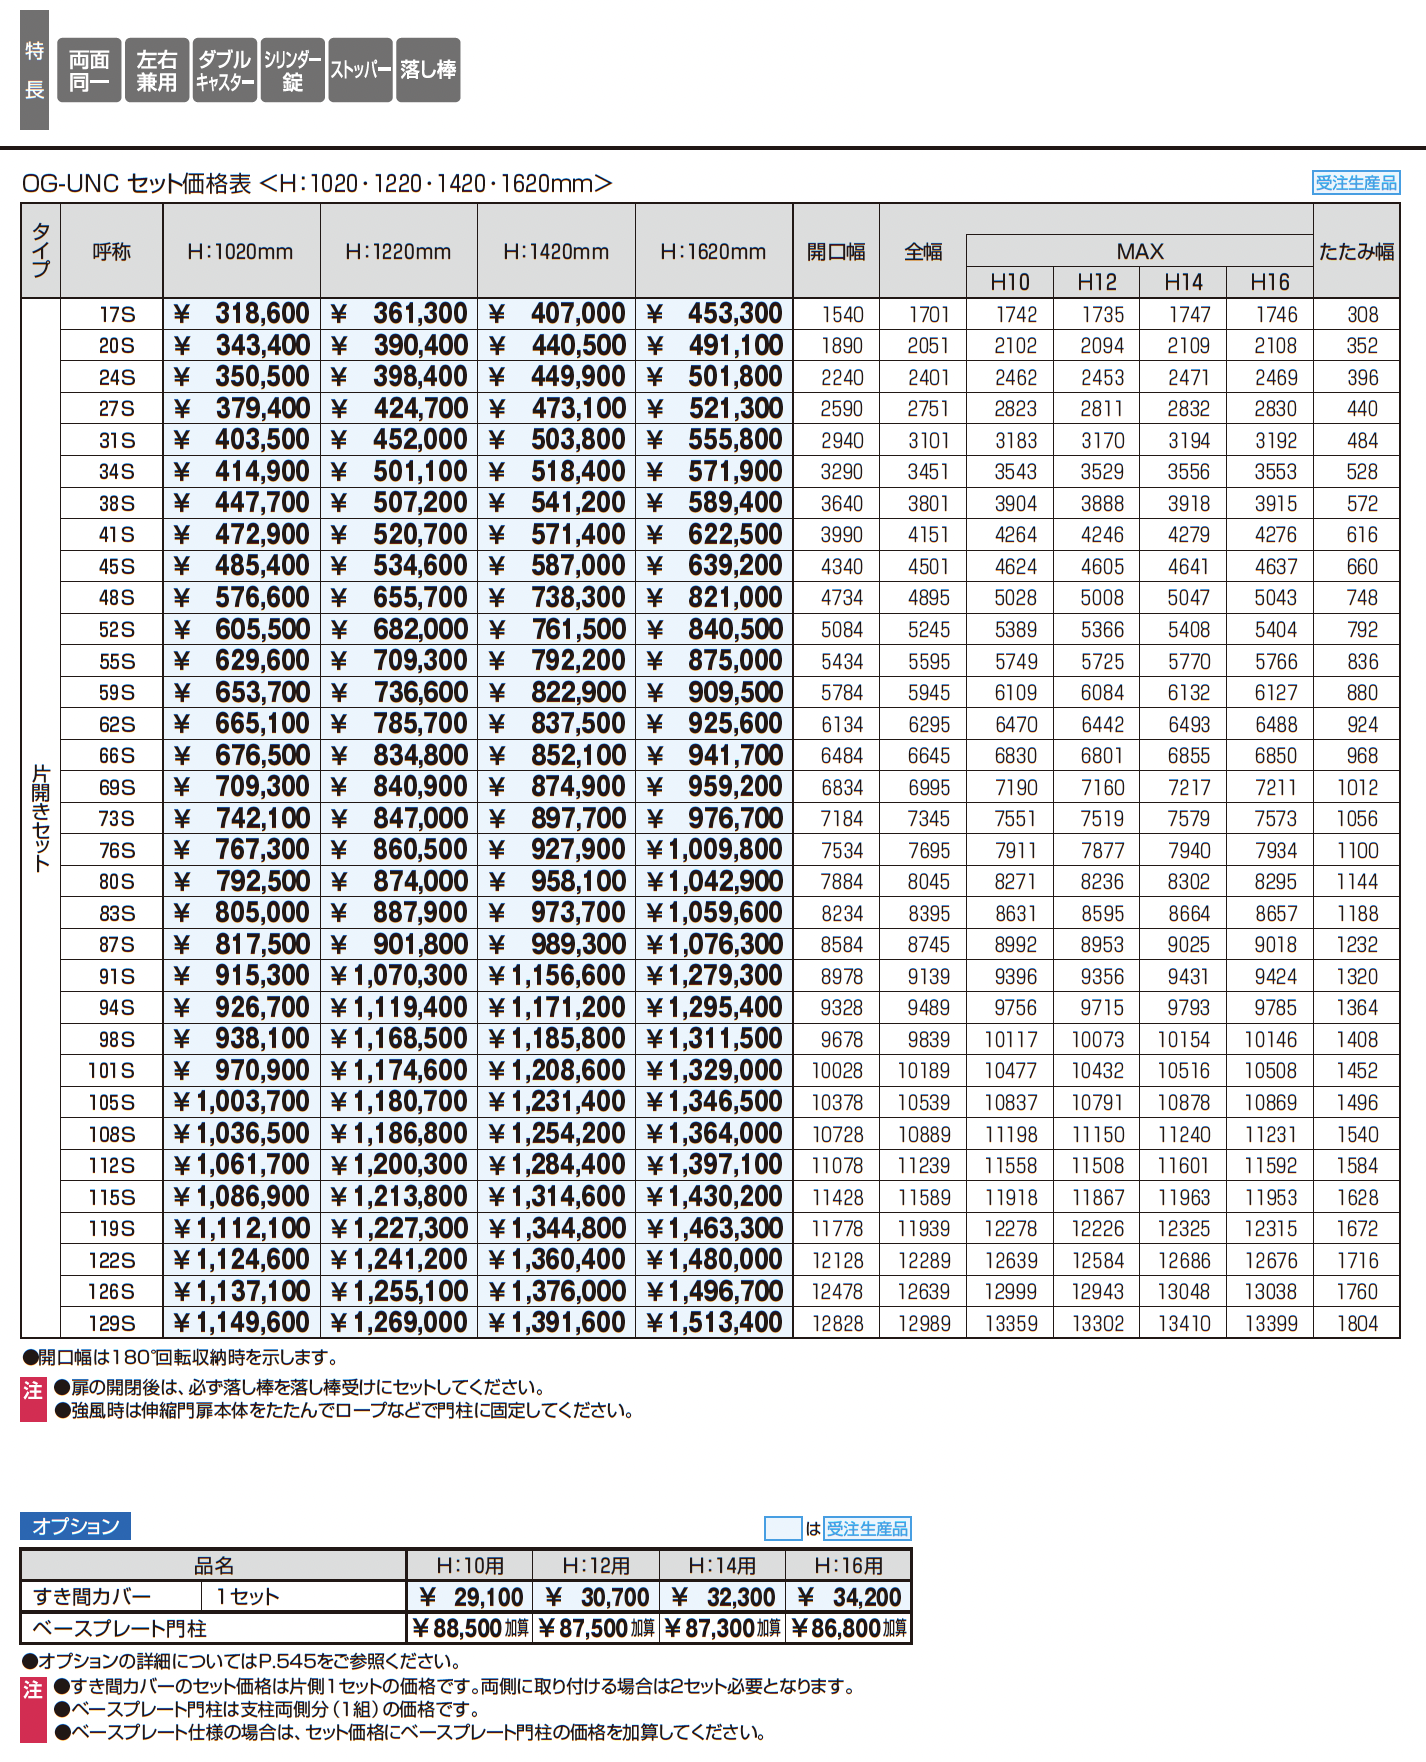Screen dimensions: 1426x1762
Task: Select price ¥1,003,700 in the 105S row
Action: 241,1102
